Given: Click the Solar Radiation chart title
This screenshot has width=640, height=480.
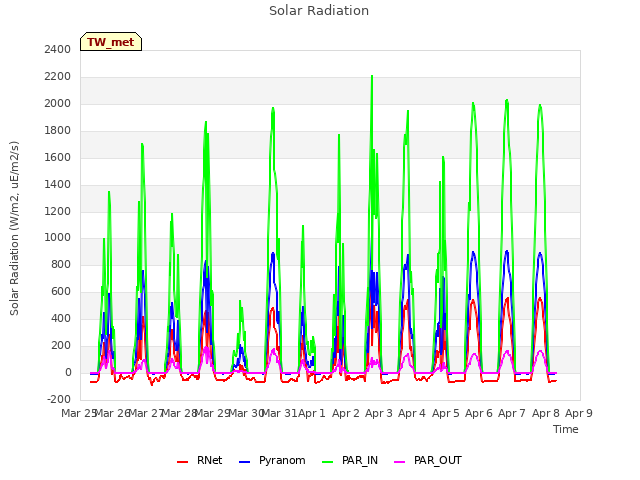Looking at the screenshot, I should point(319,11).
